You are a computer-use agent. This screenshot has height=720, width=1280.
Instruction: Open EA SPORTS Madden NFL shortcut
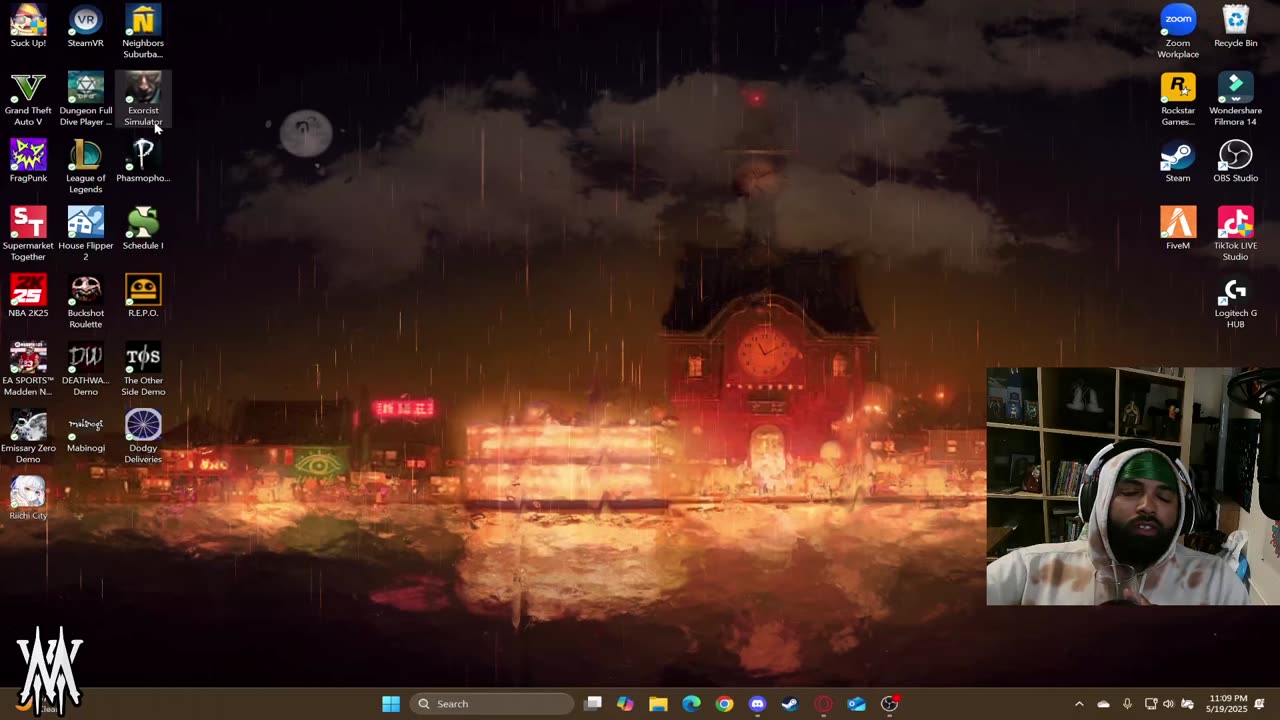pyautogui.click(x=28, y=369)
